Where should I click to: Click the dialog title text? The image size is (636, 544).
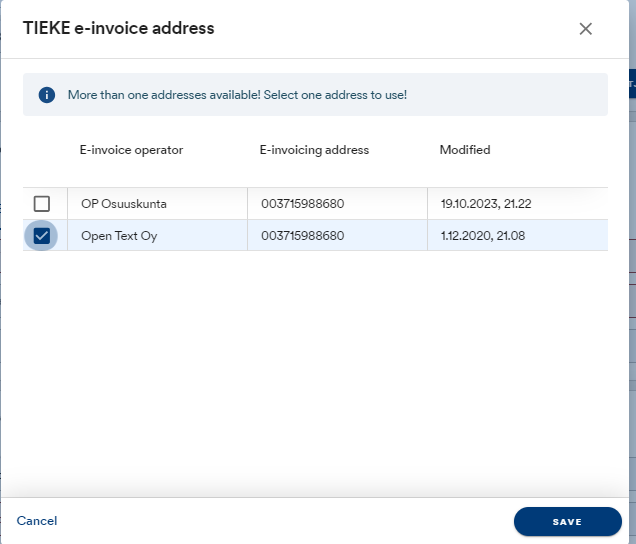click(x=119, y=28)
